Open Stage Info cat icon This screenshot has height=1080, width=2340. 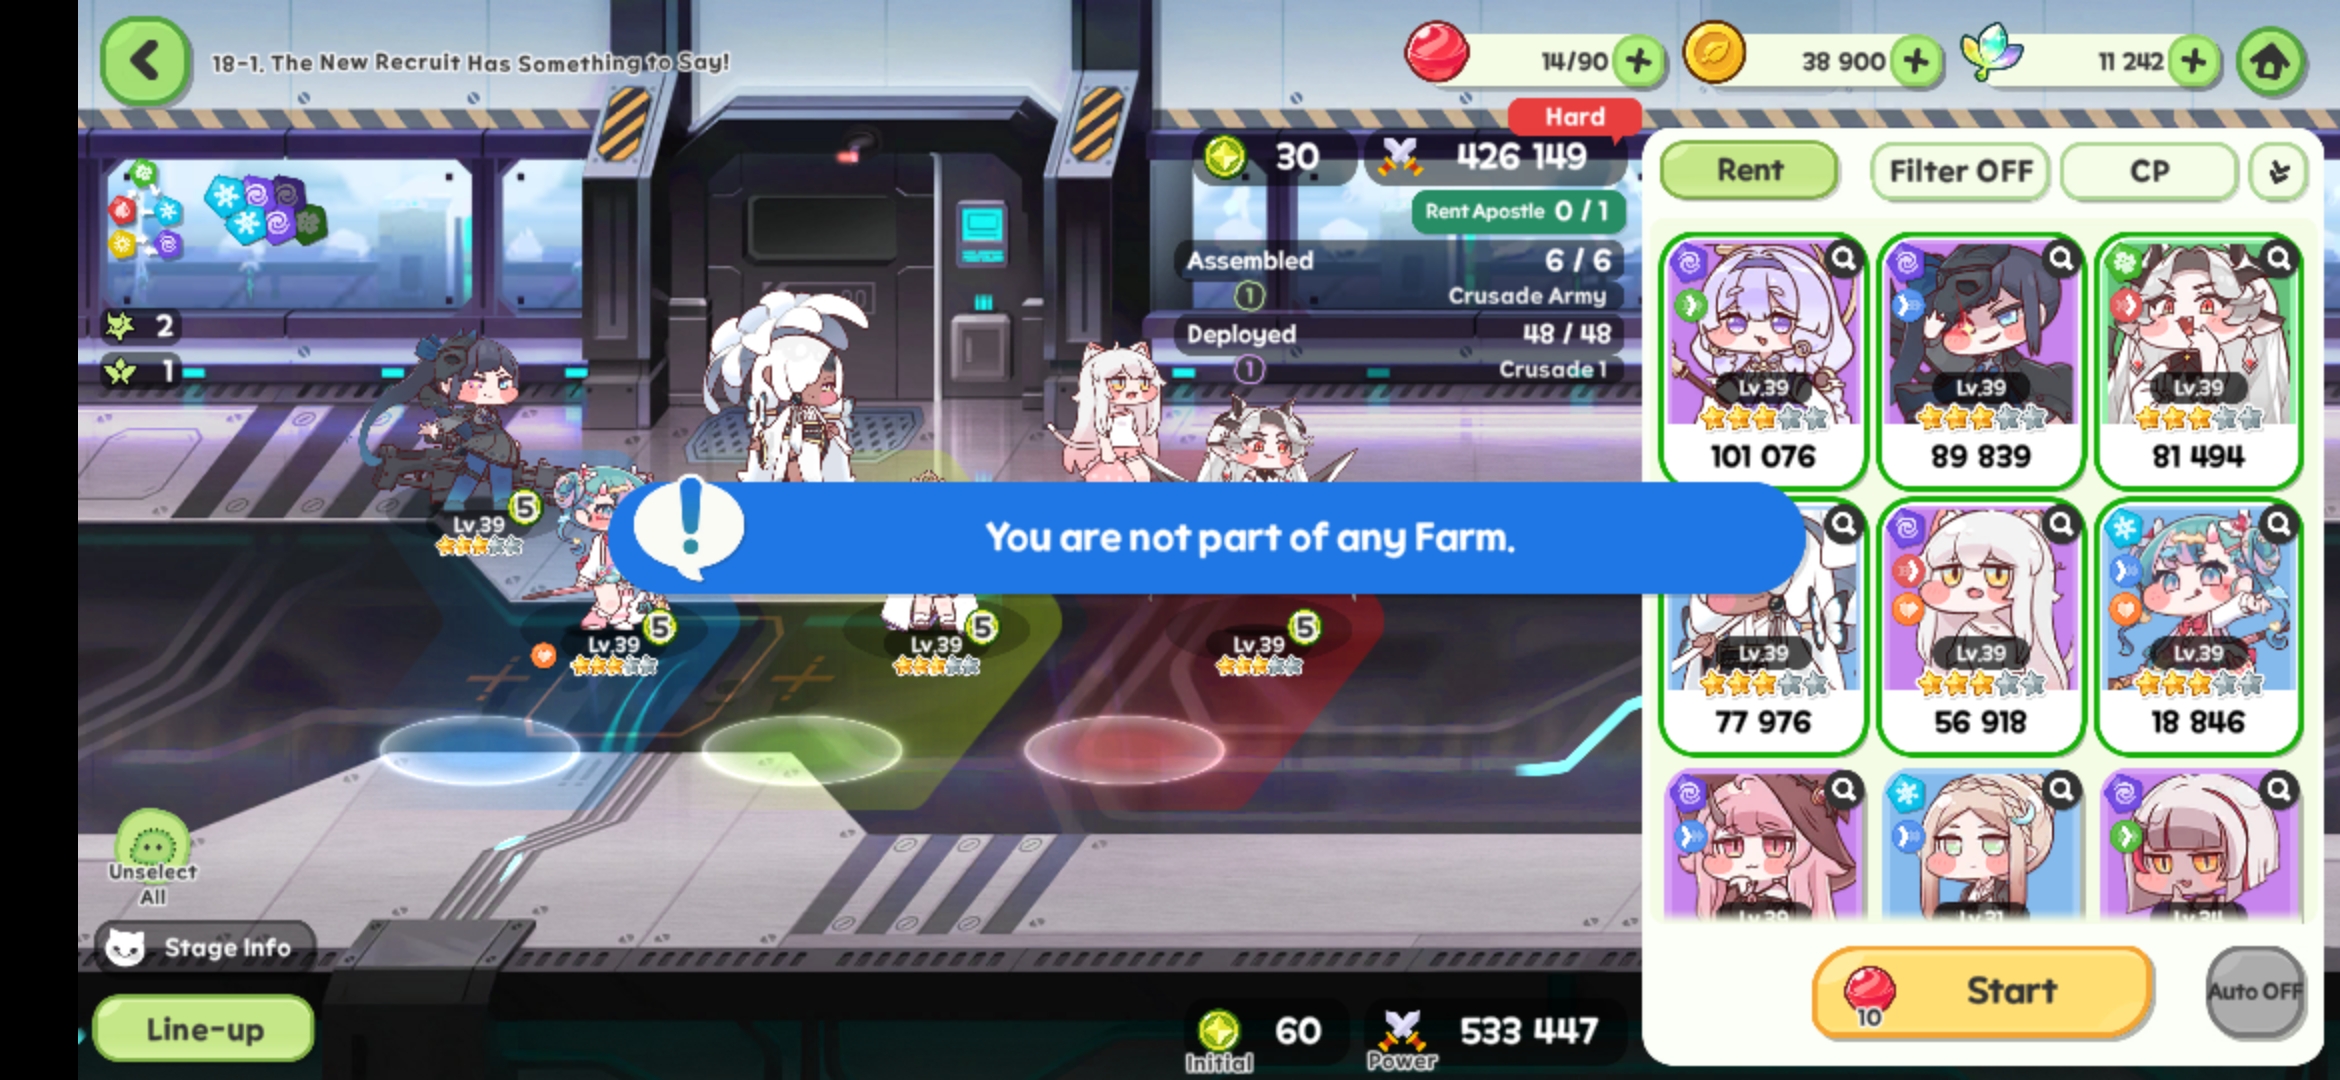click(x=126, y=946)
